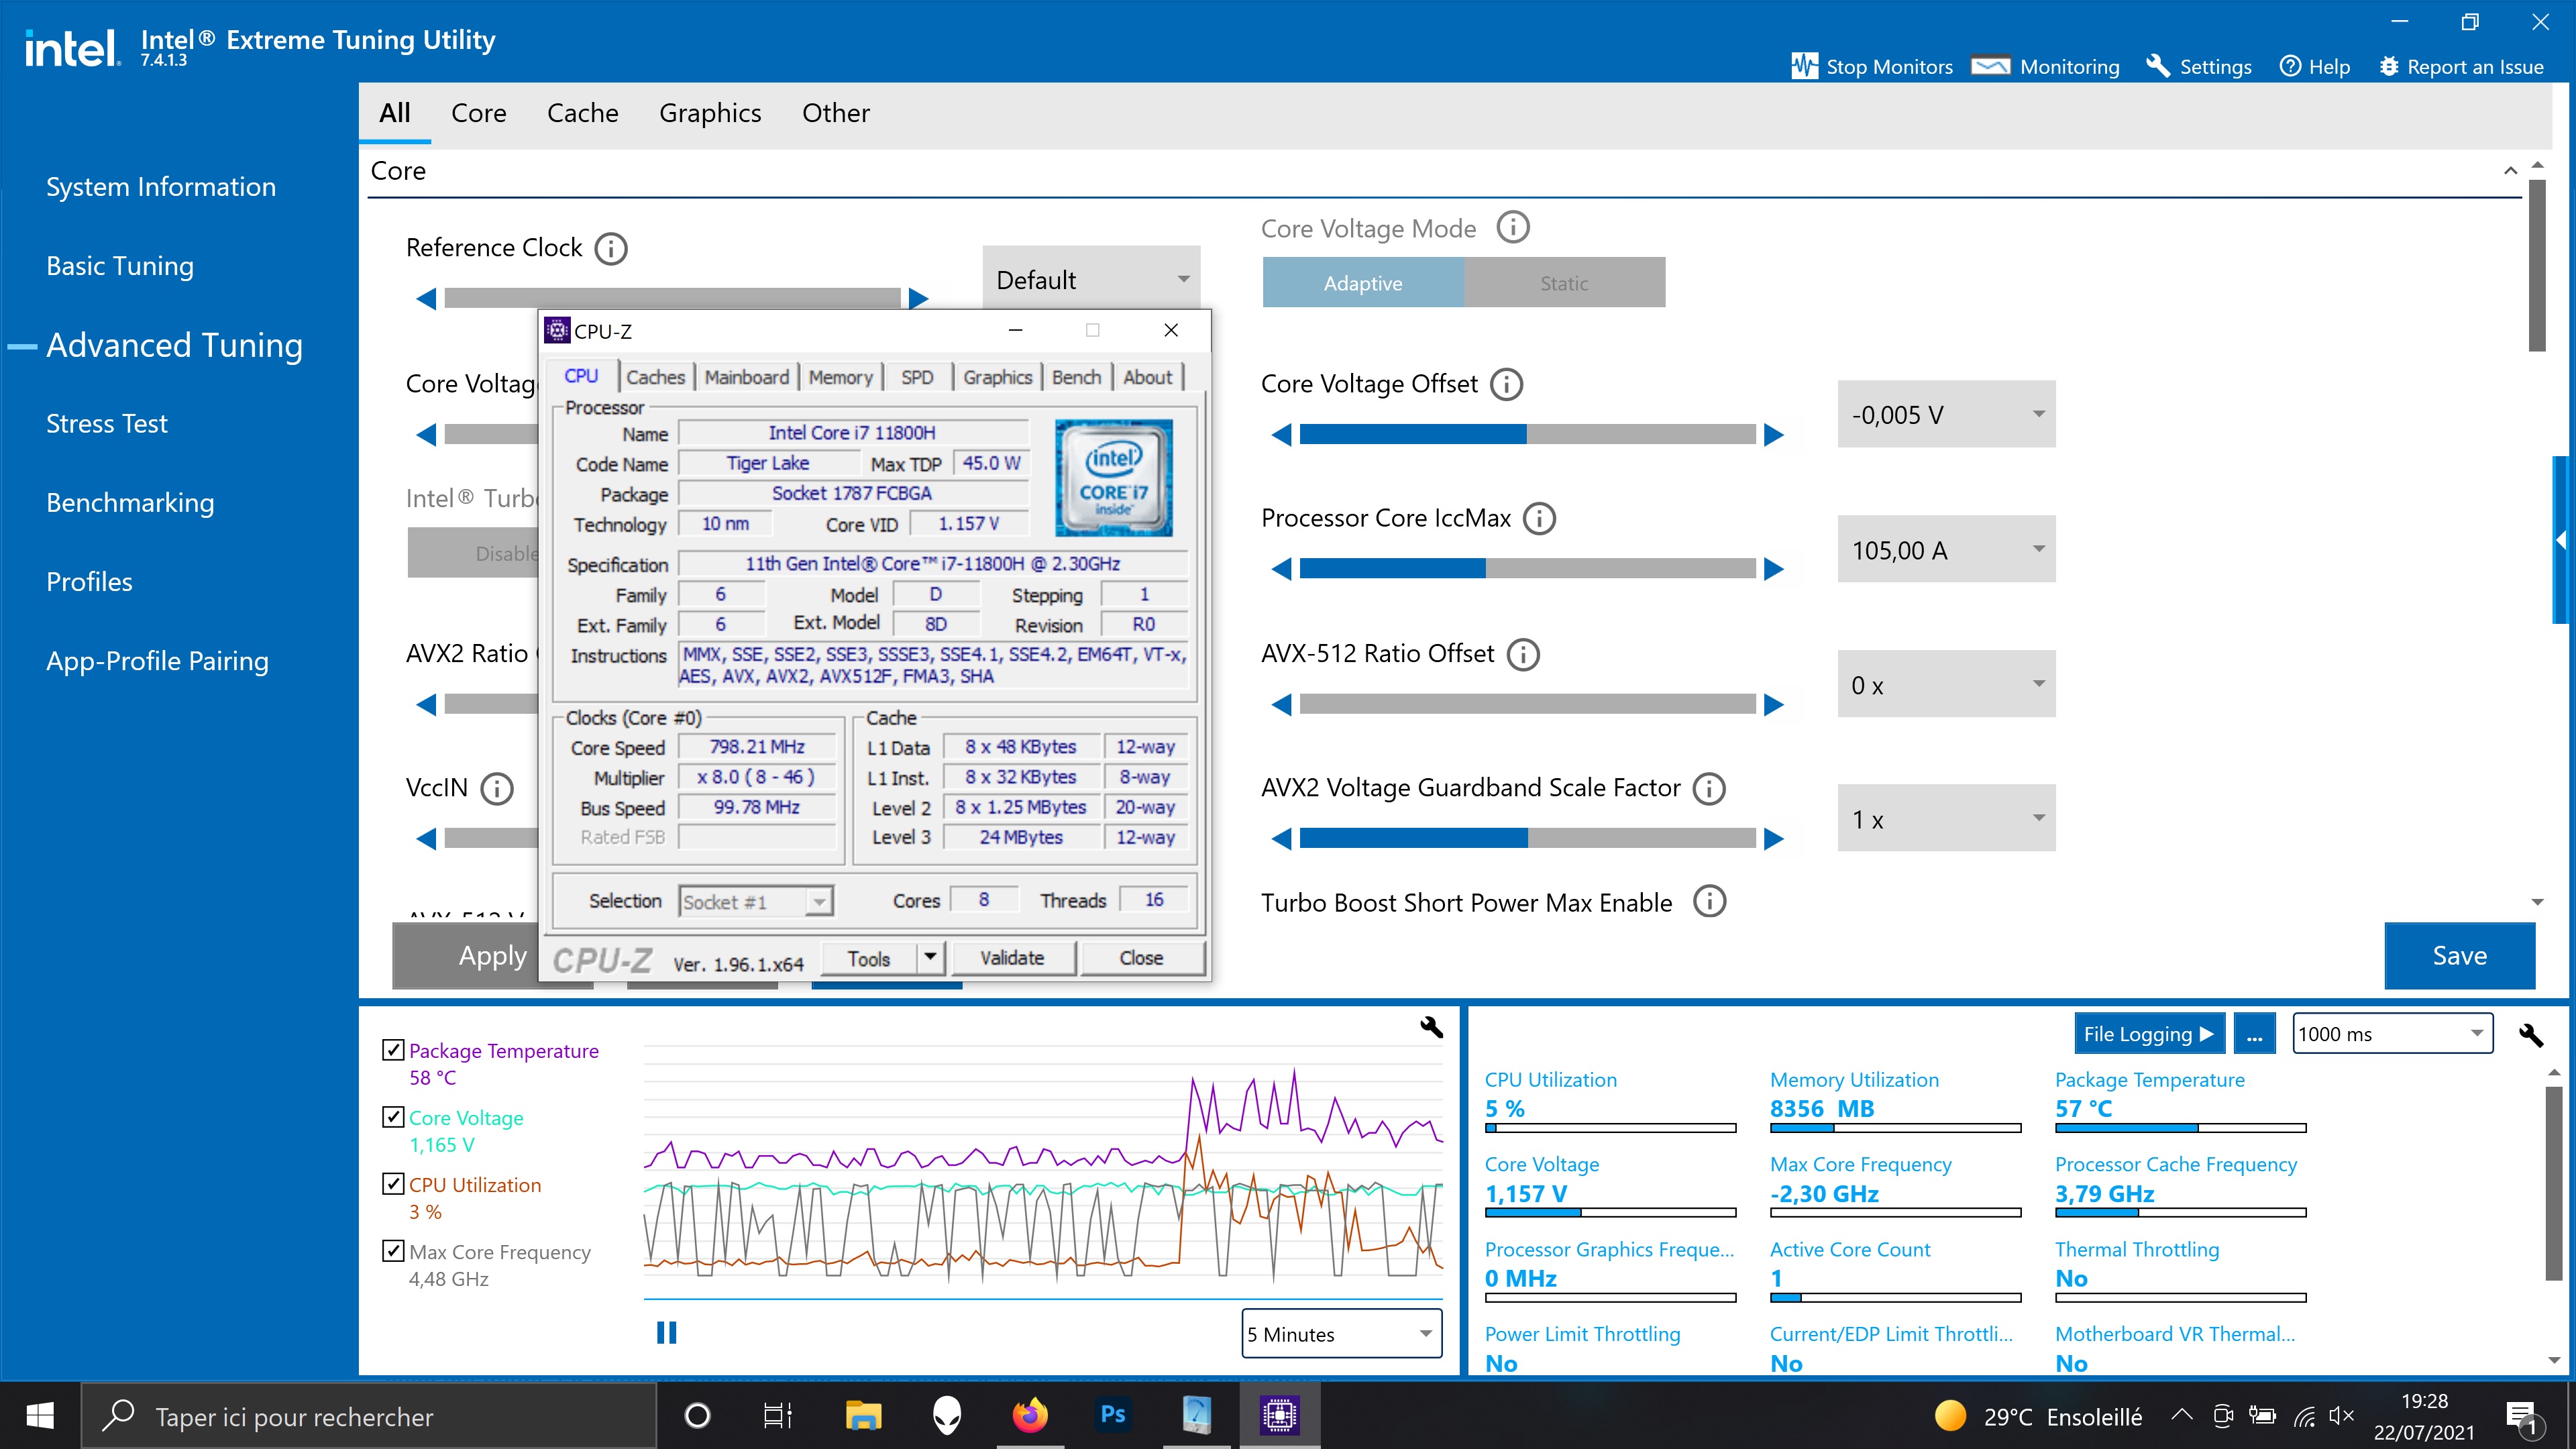The image size is (2576, 1449).
Task: Switch to the Core tab
Action: pos(478,113)
